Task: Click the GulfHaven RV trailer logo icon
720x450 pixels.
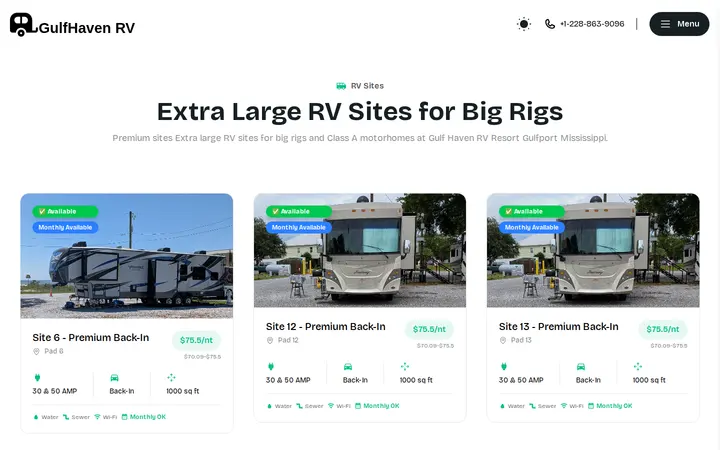Action: 23,24
